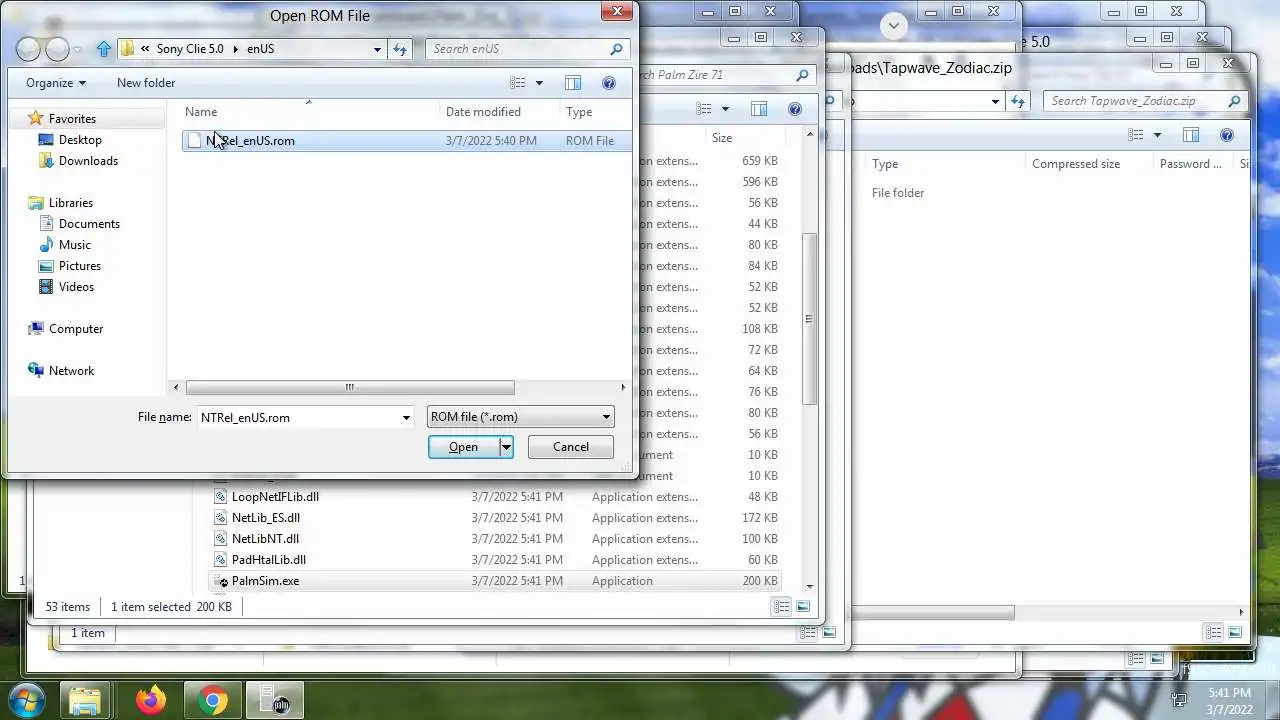Click the Search enUS box

click(x=520, y=49)
